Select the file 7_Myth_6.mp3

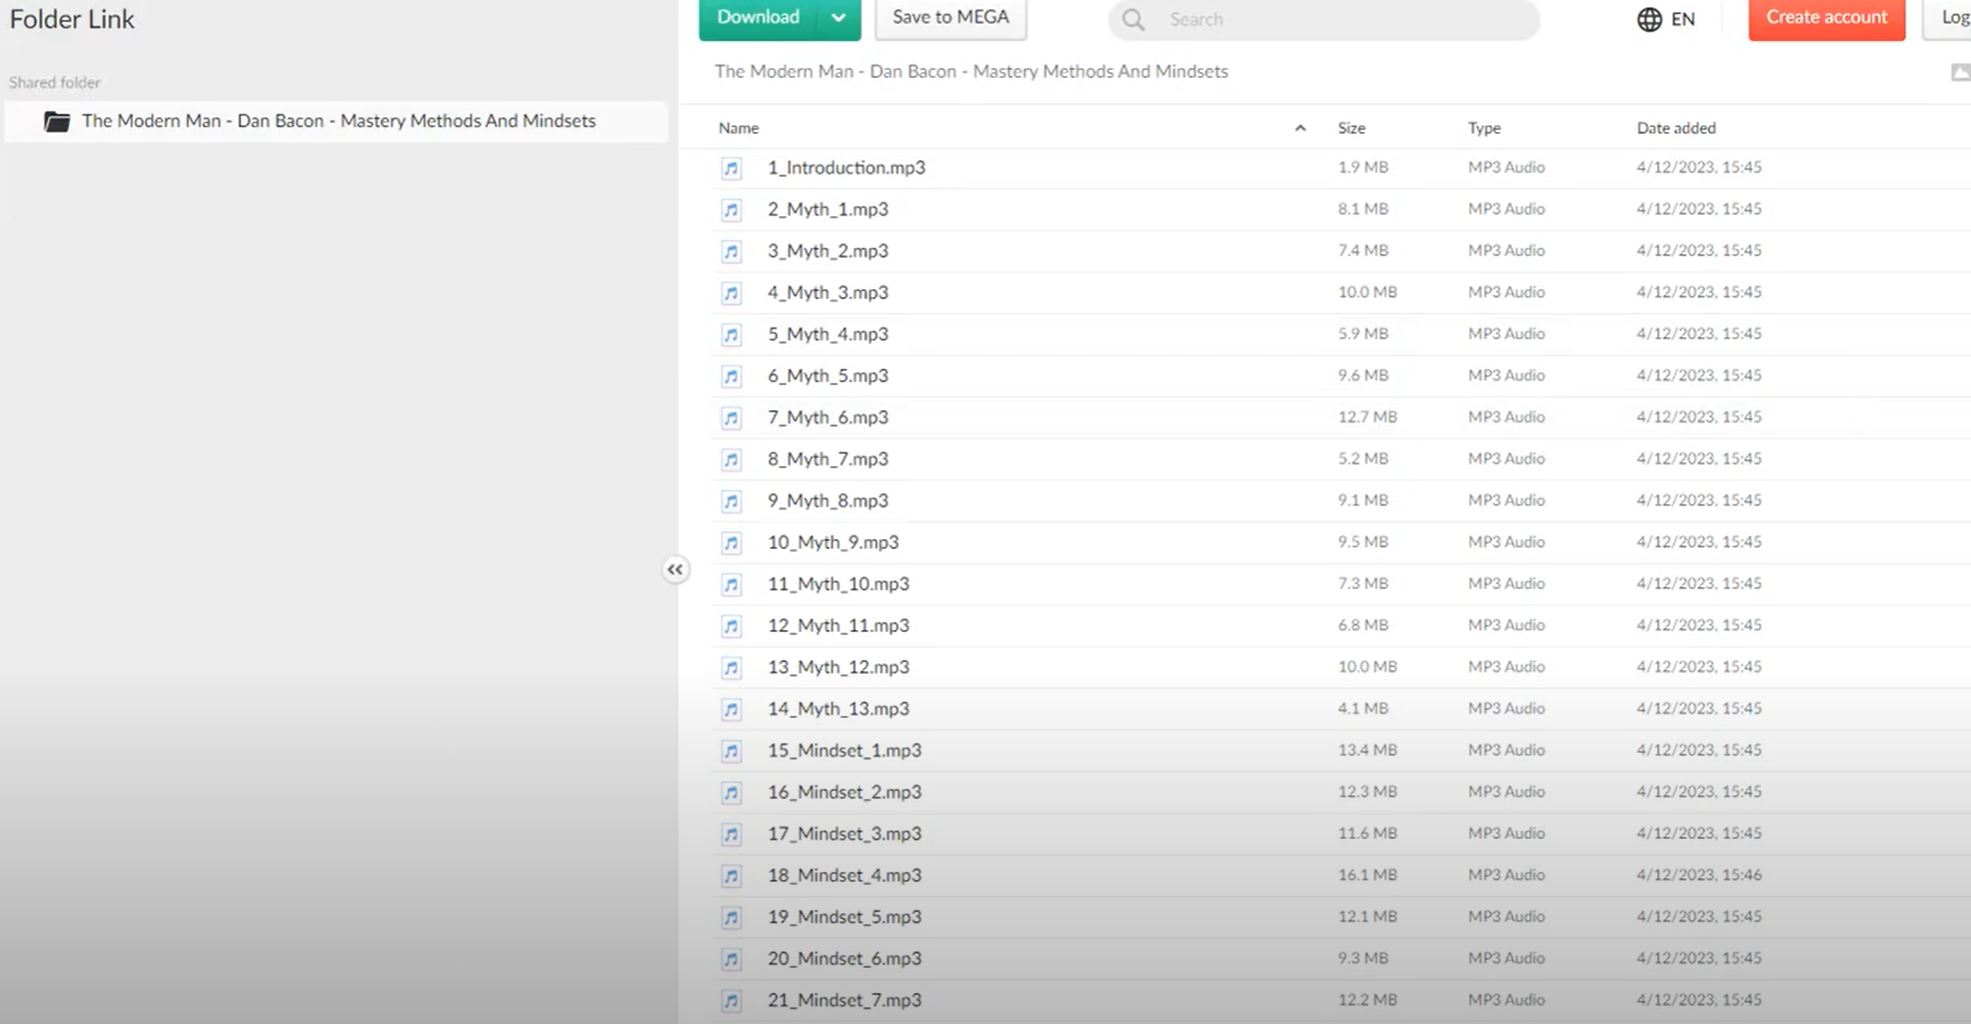click(x=828, y=418)
